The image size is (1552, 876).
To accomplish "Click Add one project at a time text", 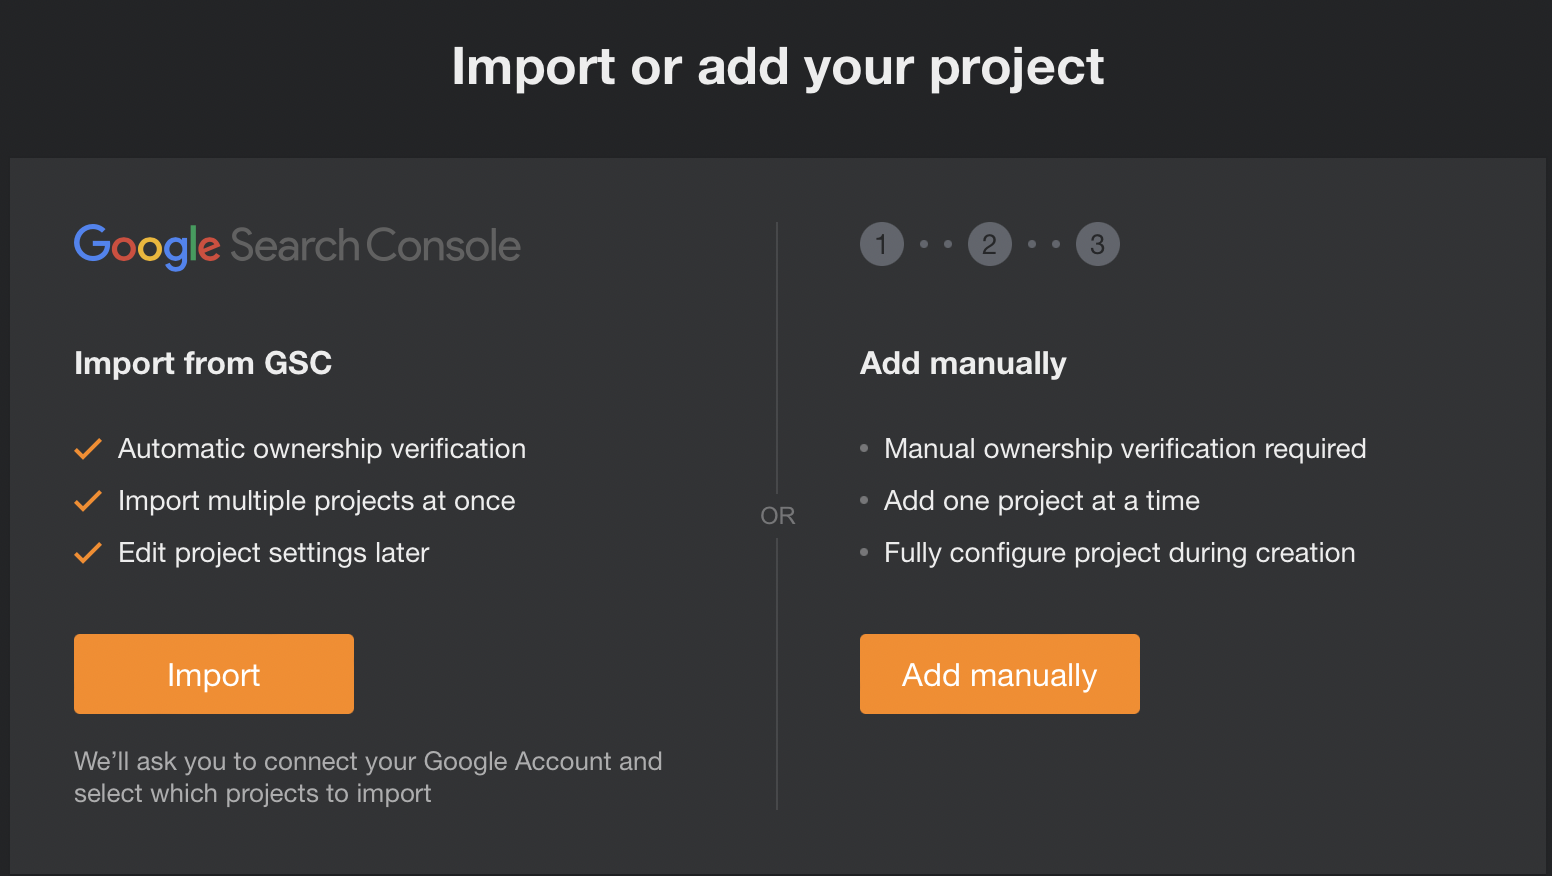I will (1042, 501).
